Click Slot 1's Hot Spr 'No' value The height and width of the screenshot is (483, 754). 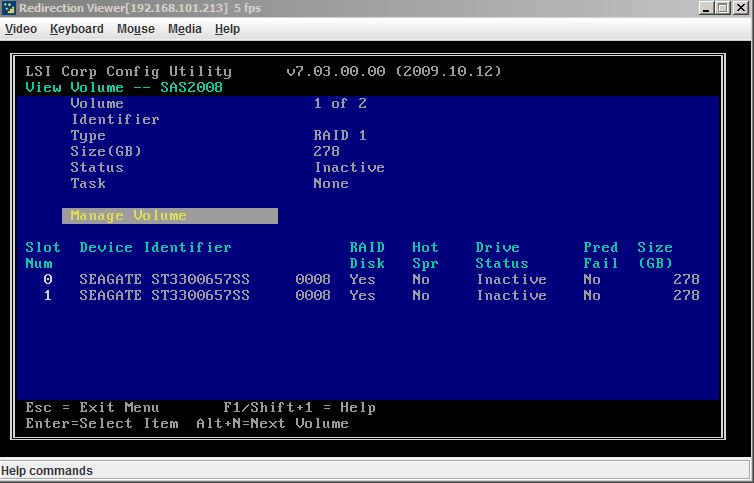coord(421,295)
